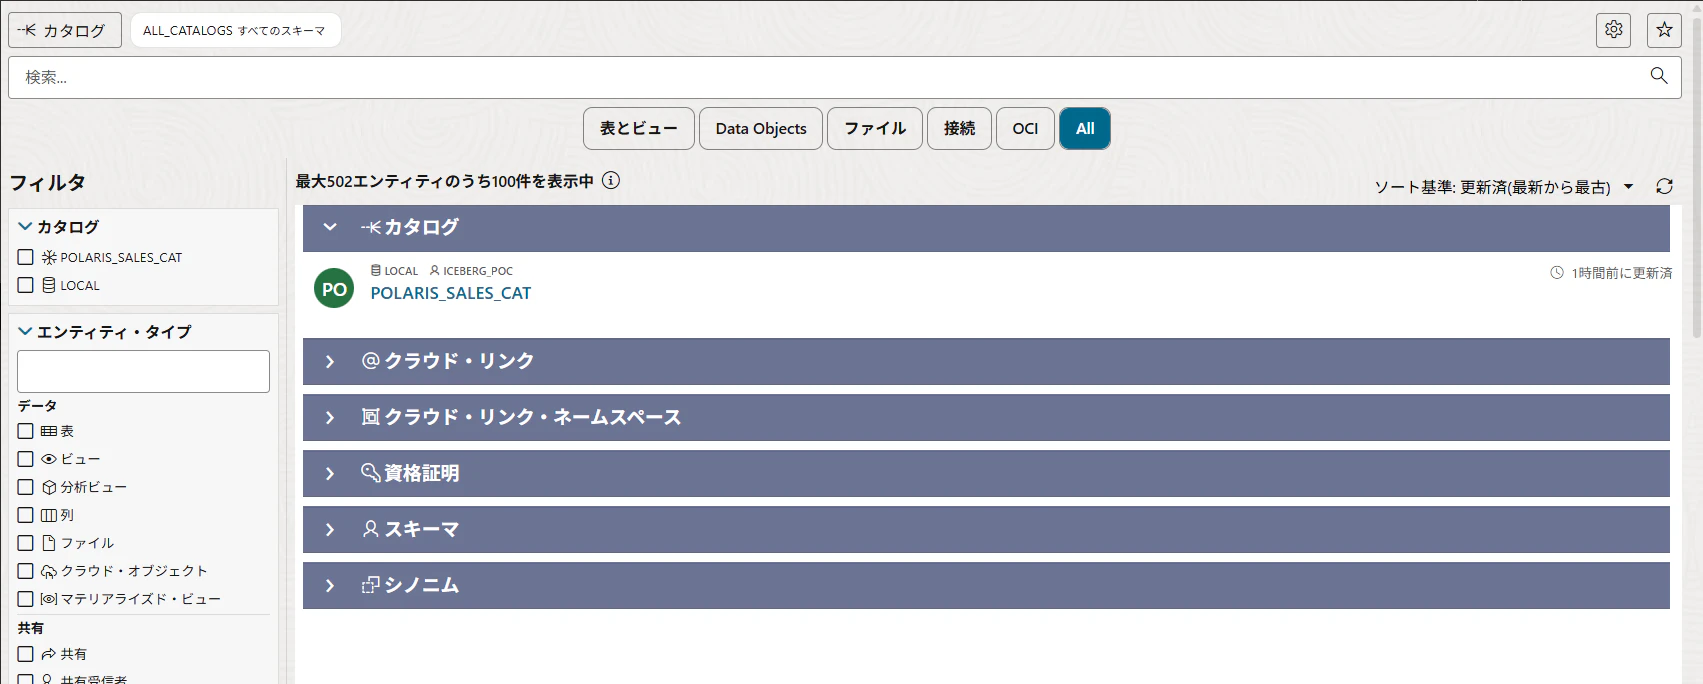This screenshot has width=1703, height=684.
Task: Collapse the エンティティ・タイプ filter group chevron
Action: tap(26, 331)
